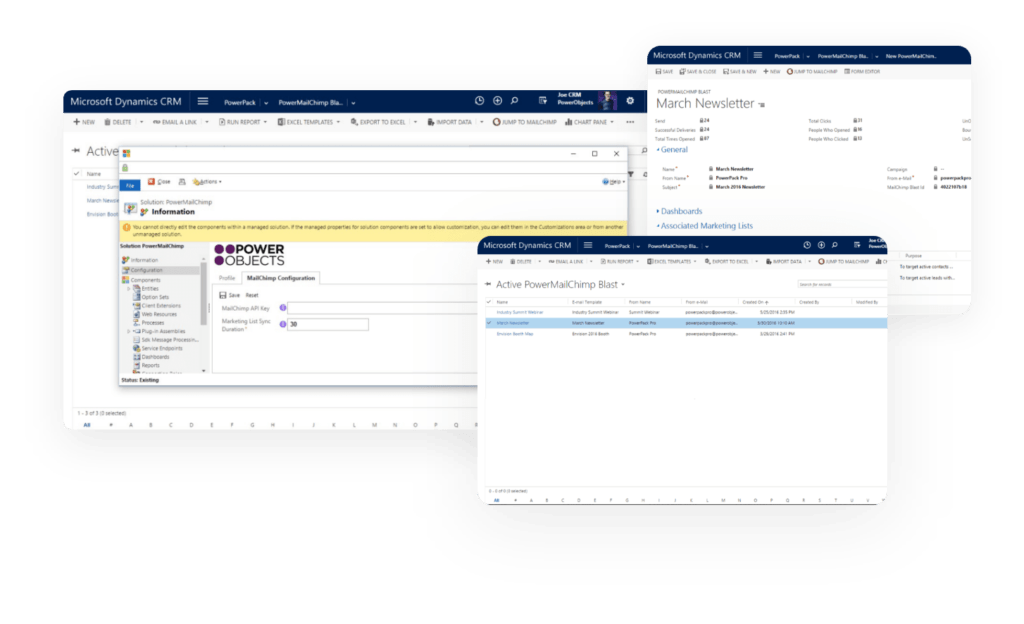The width and height of the screenshot is (1024, 624).
Task: Switch to the Profile tab
Action: pyautogui.click(x=227, y=278)
